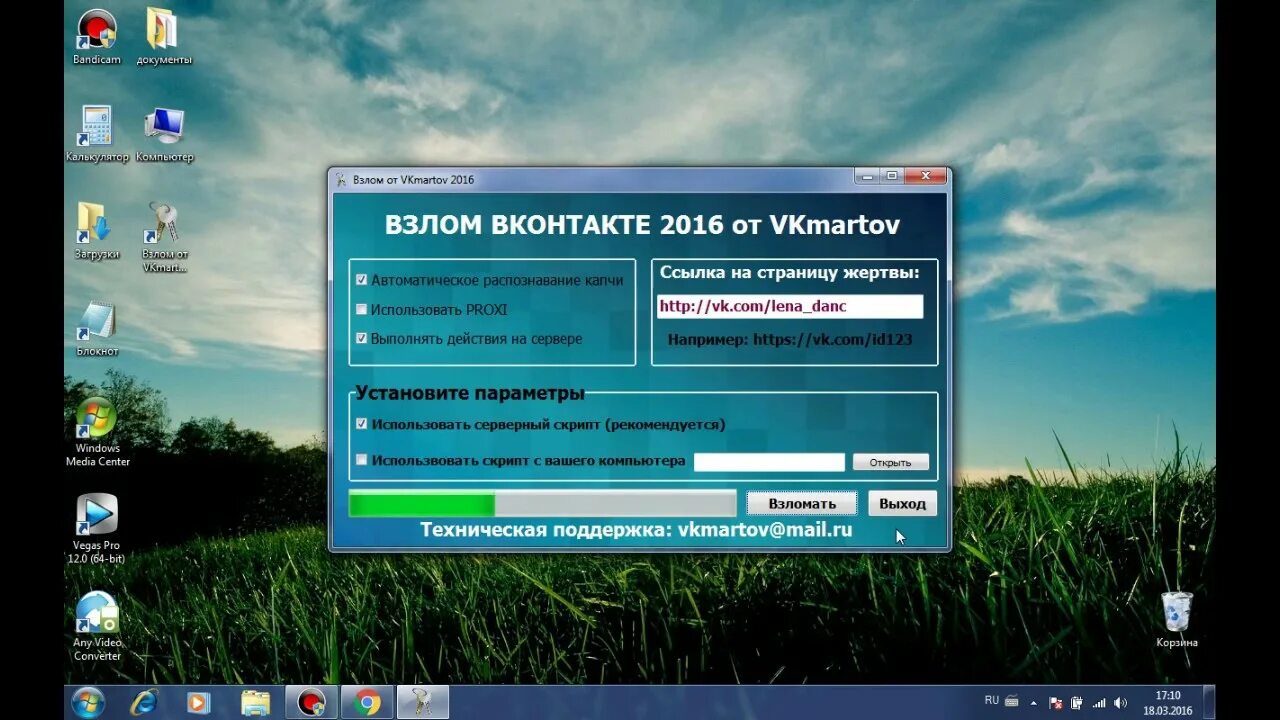Click the 'Установите параметры' group label
This screenshot has width=1280, height=720.
point(470,393)
